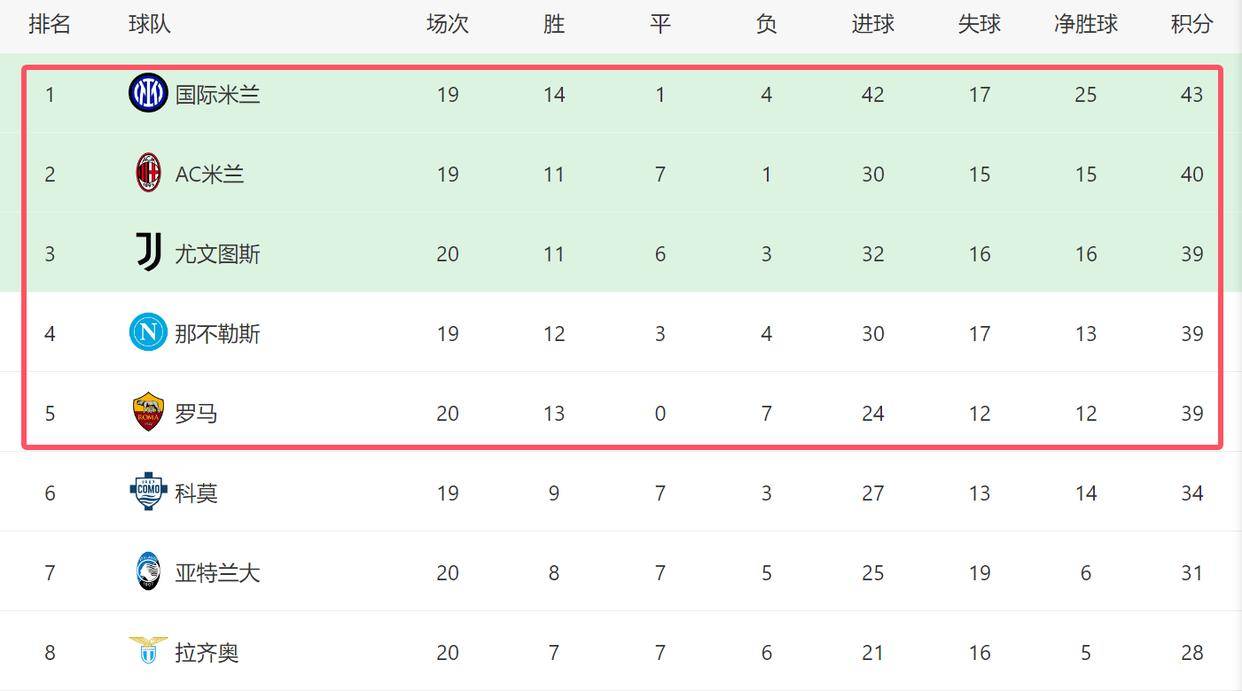Open the AC米兰 team link
The height and width of the screenshot is (691, 1242).
point(209,175)
